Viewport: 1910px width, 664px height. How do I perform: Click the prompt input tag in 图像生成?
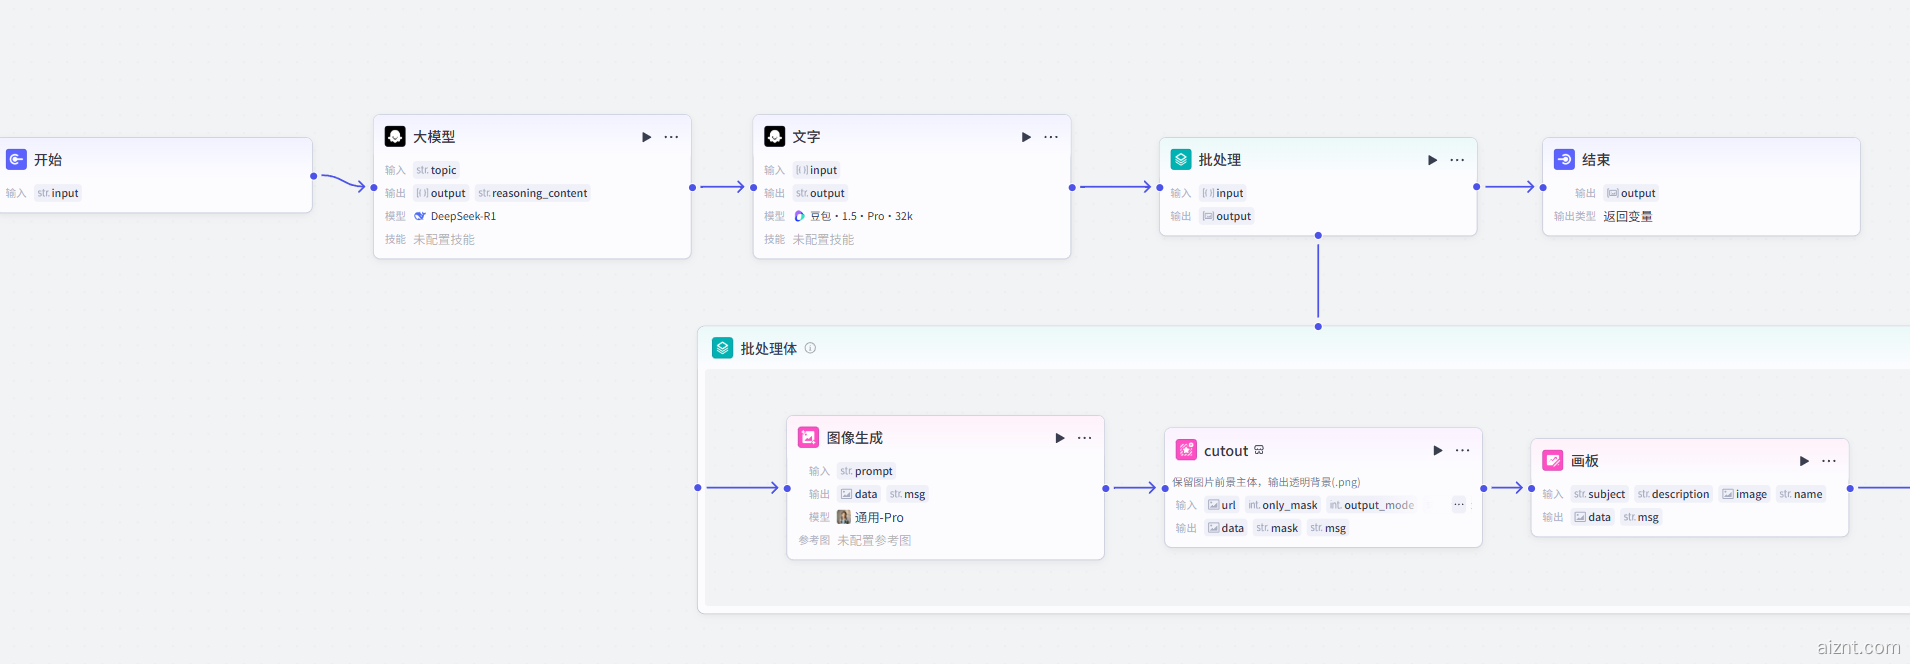866,471
